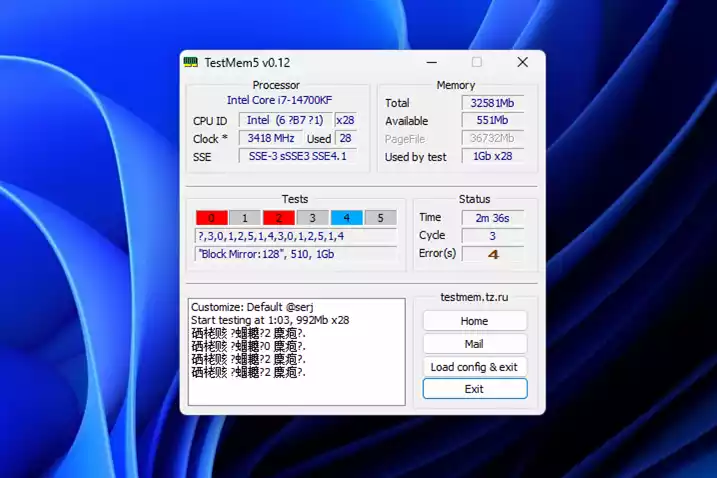The image size is (717, 478).
Task: Click test indicator 1
Action: 245,218
